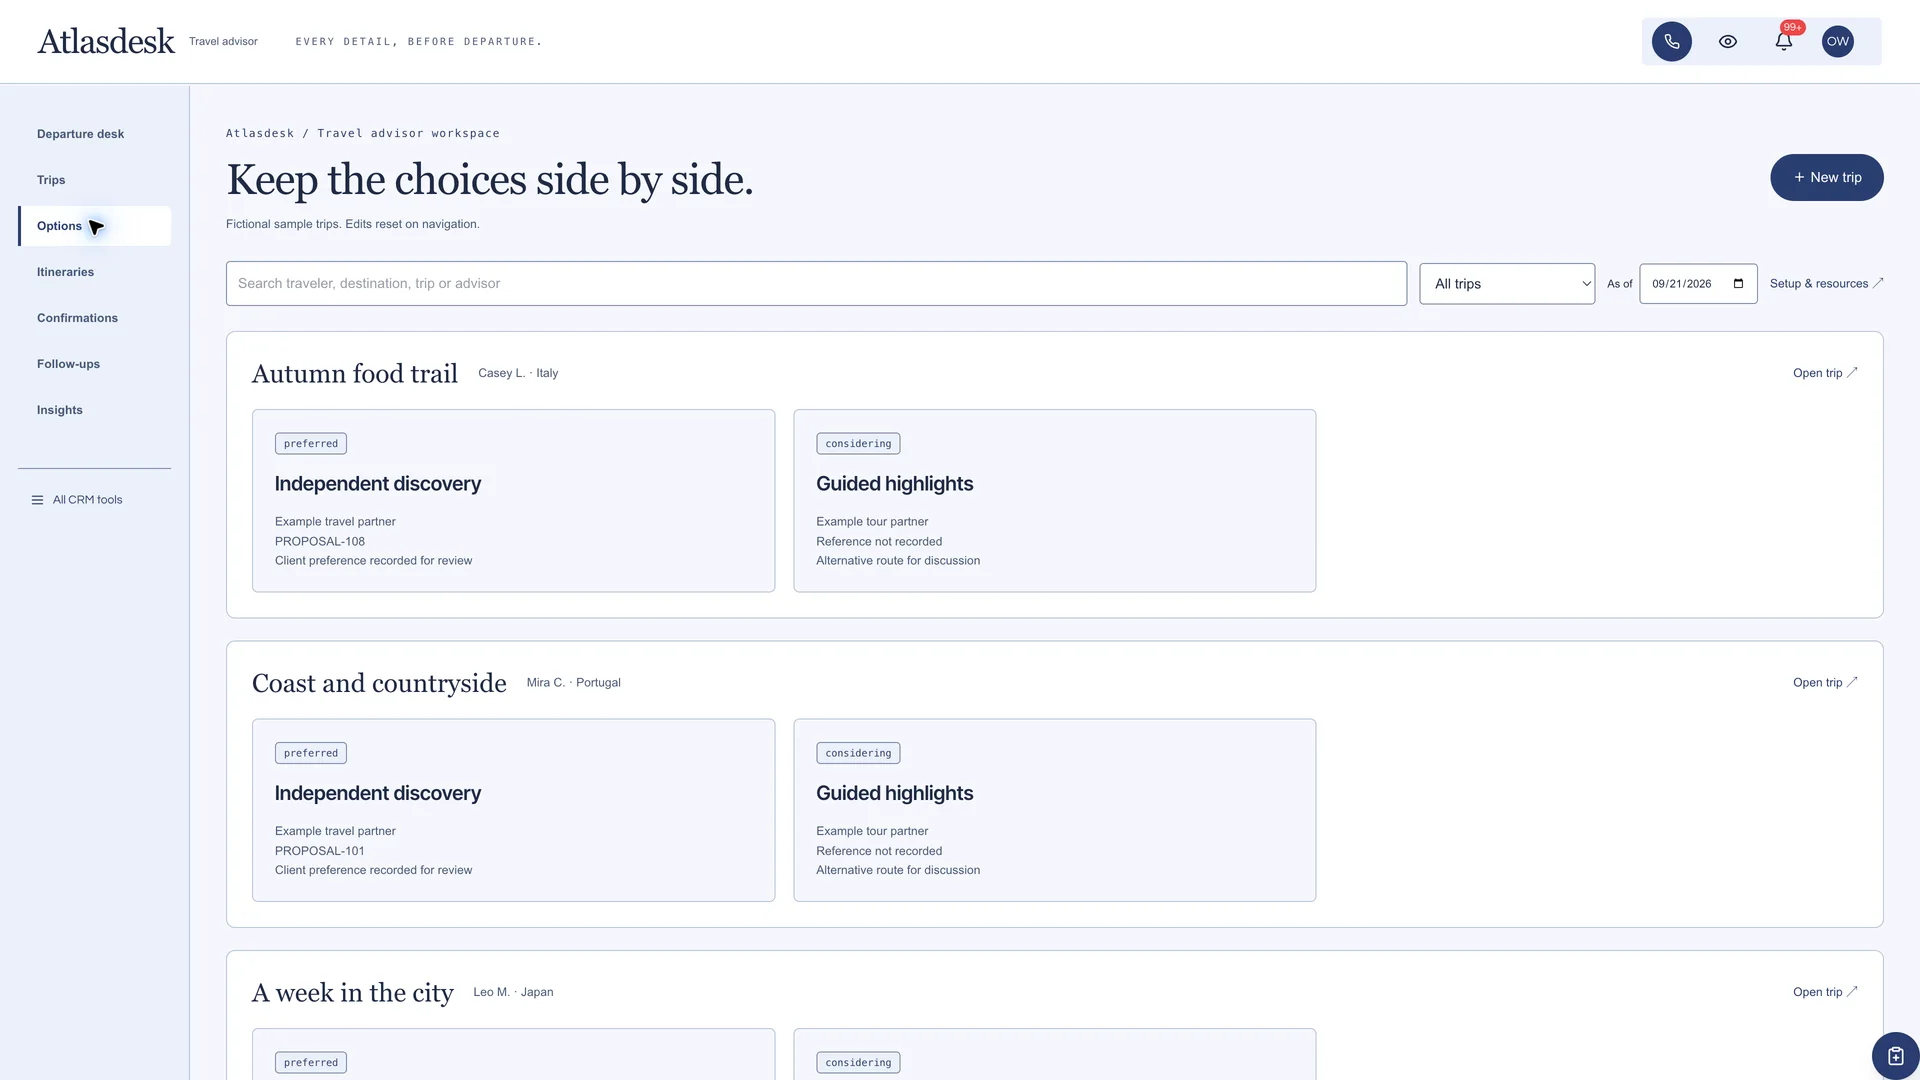Click Casey L. · Italy traveler label
Viewport: 1920px width, 1080px height.
(518, 373)
